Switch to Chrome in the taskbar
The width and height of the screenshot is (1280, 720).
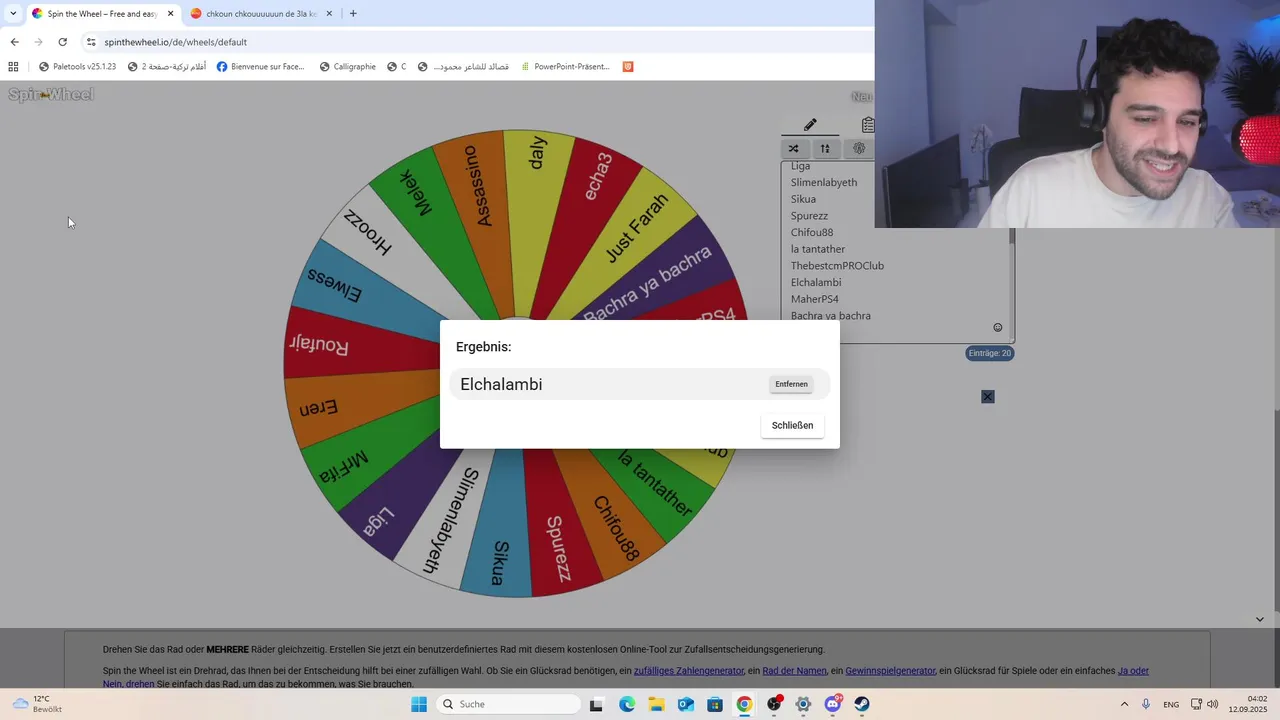point(744,704)
